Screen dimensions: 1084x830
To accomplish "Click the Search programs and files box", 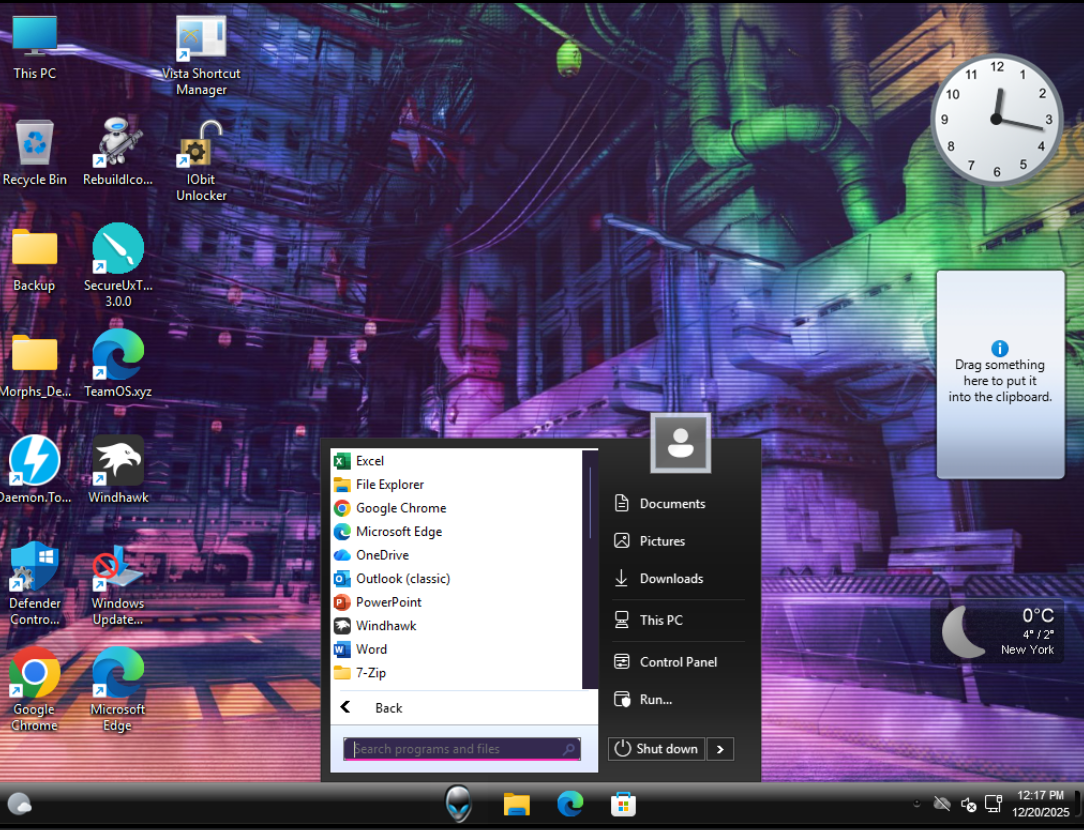I will (x=462, y=749).
